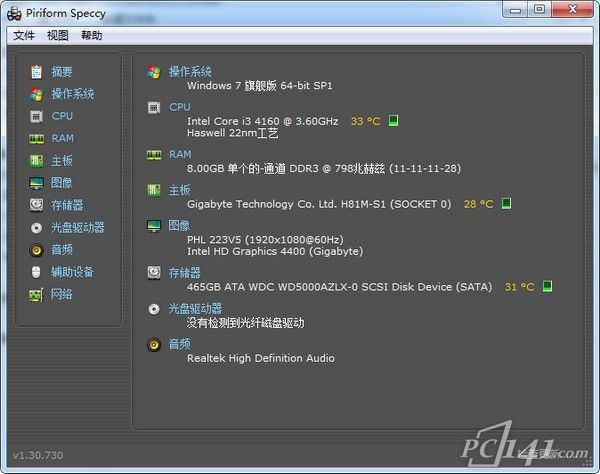Click PHL 223V5 (1920x1080@60Hz) text
Screen dimensions: 600x474
tap(265, 239)
